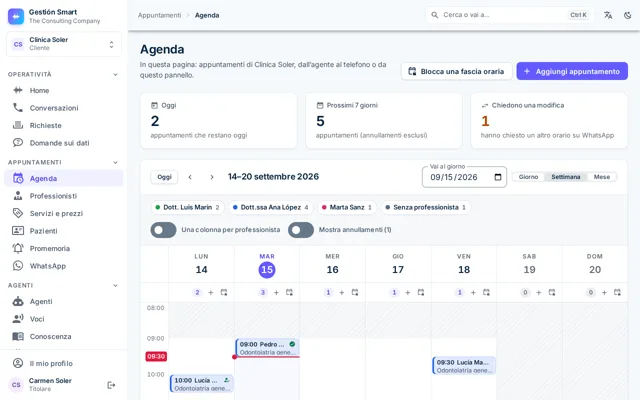Collapse the Agenti sidebar section

pyautogui.click(x=116, y=285)
